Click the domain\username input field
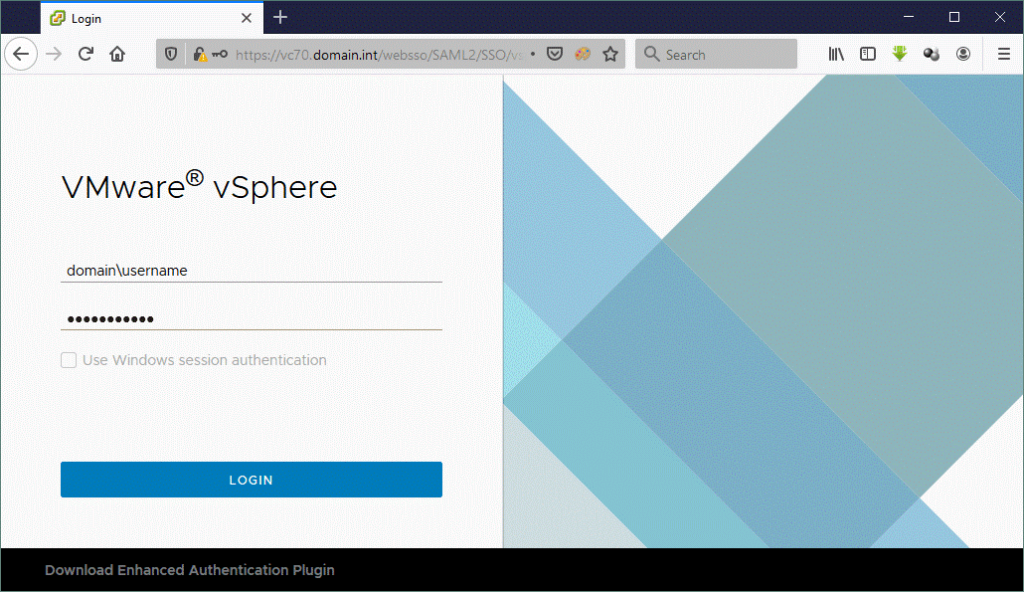The image size is (1024, 592). click(250, 270)
